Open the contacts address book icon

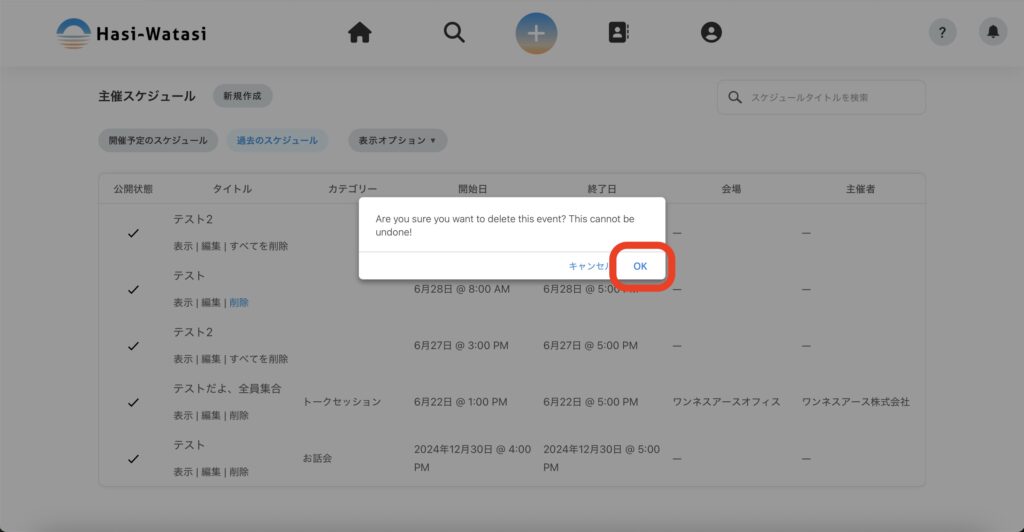[618, 33]
